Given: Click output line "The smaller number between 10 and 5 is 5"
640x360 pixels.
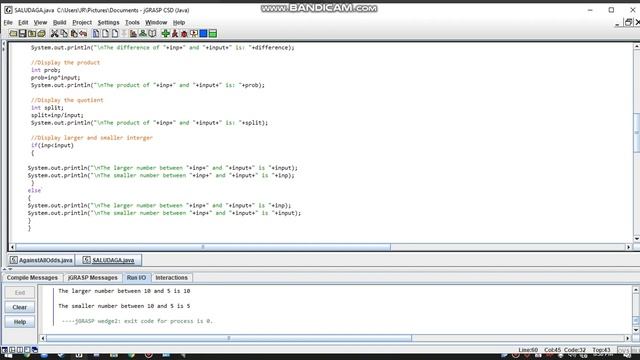Looking at the screenshot, I should 124,306.
